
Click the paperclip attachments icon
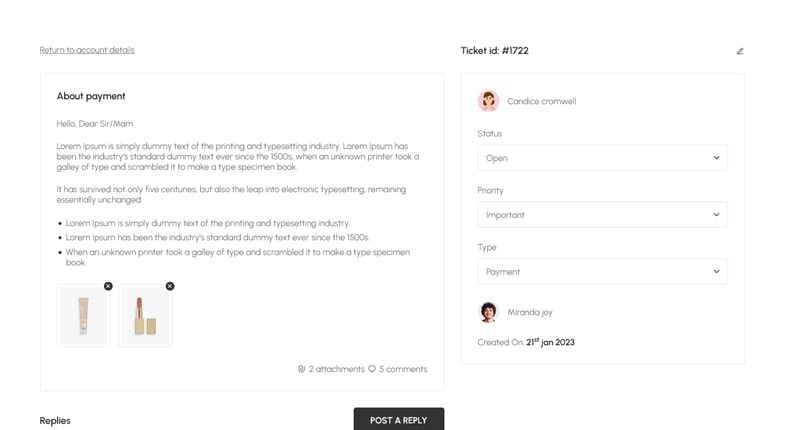coord(301,369)
